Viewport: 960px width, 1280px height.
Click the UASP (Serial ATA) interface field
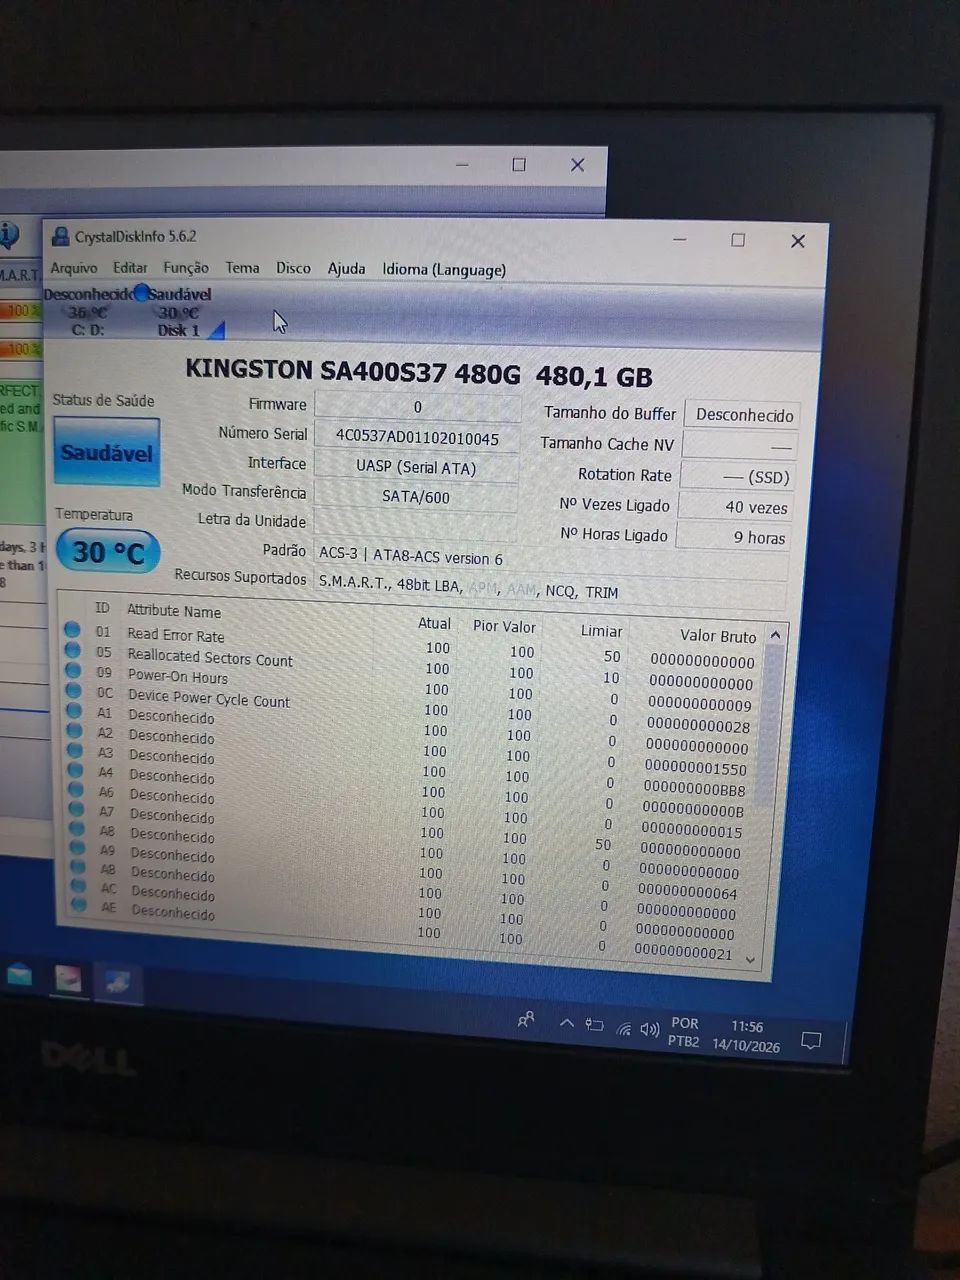(416, 467)
